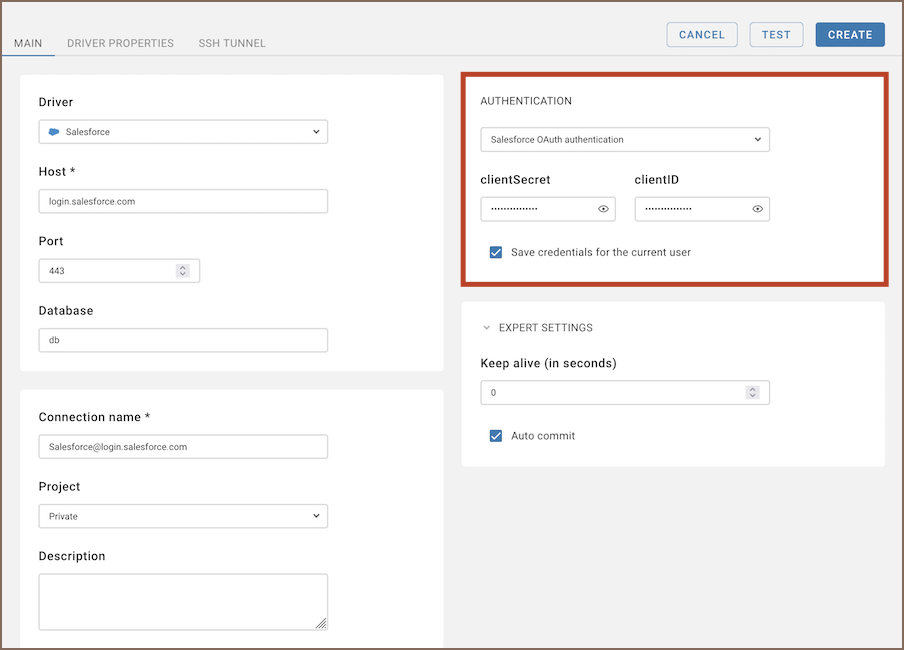Collapse the Expert Settings chevron
The image size is (904, 650).
pyautogui.click(x=487, y=328)
